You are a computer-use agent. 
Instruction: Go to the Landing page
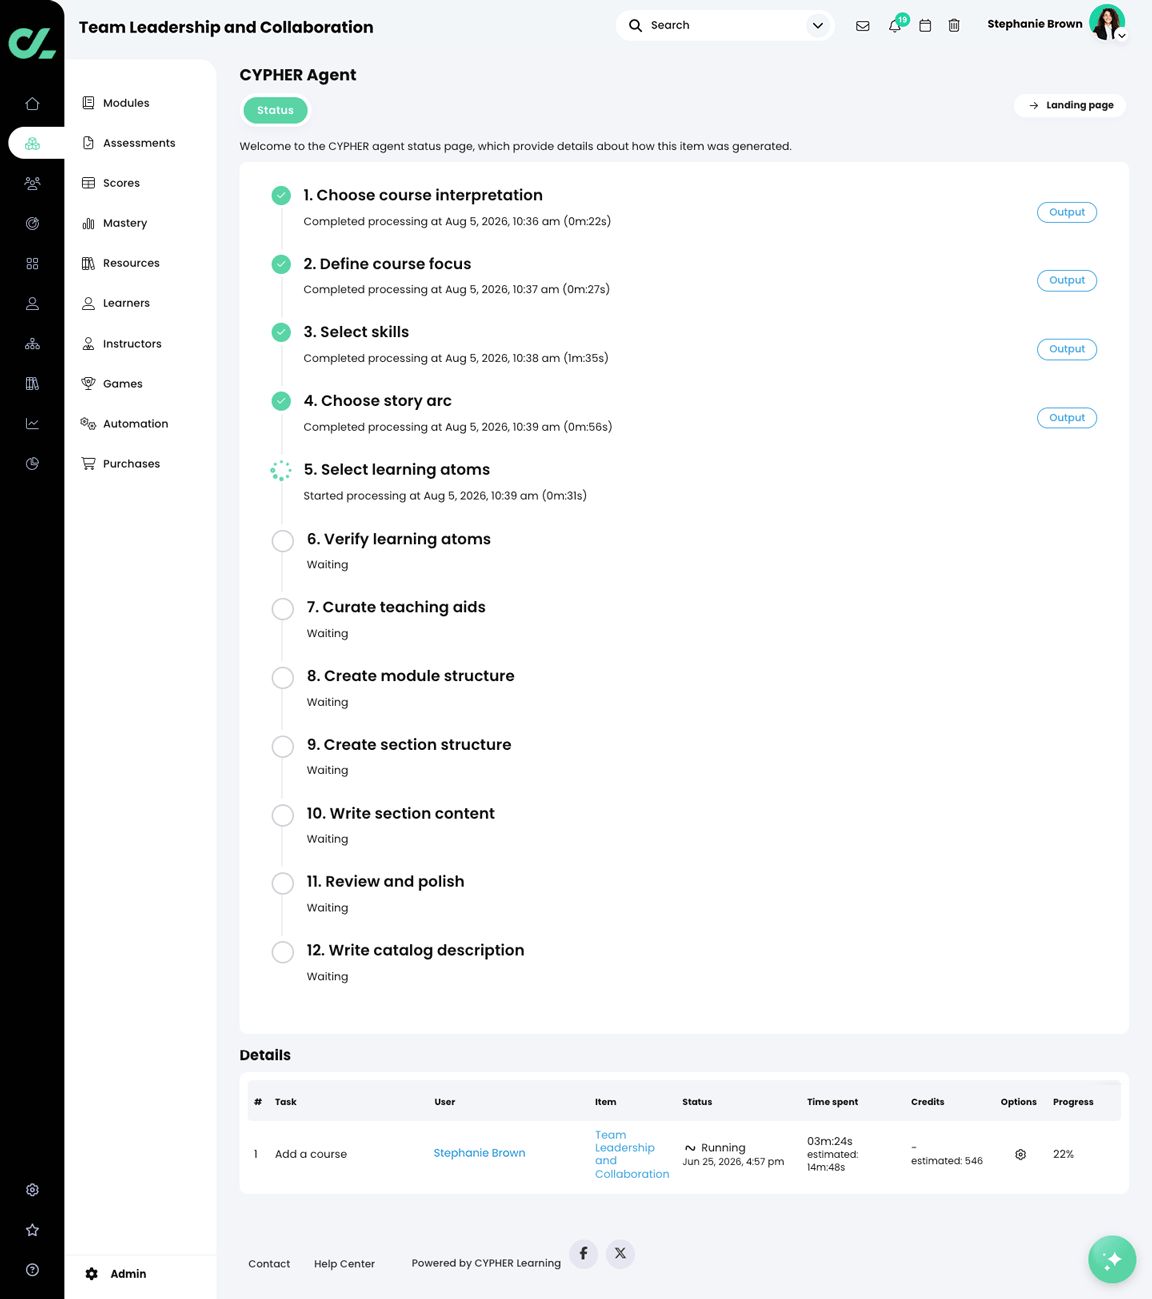(1069, 105)
